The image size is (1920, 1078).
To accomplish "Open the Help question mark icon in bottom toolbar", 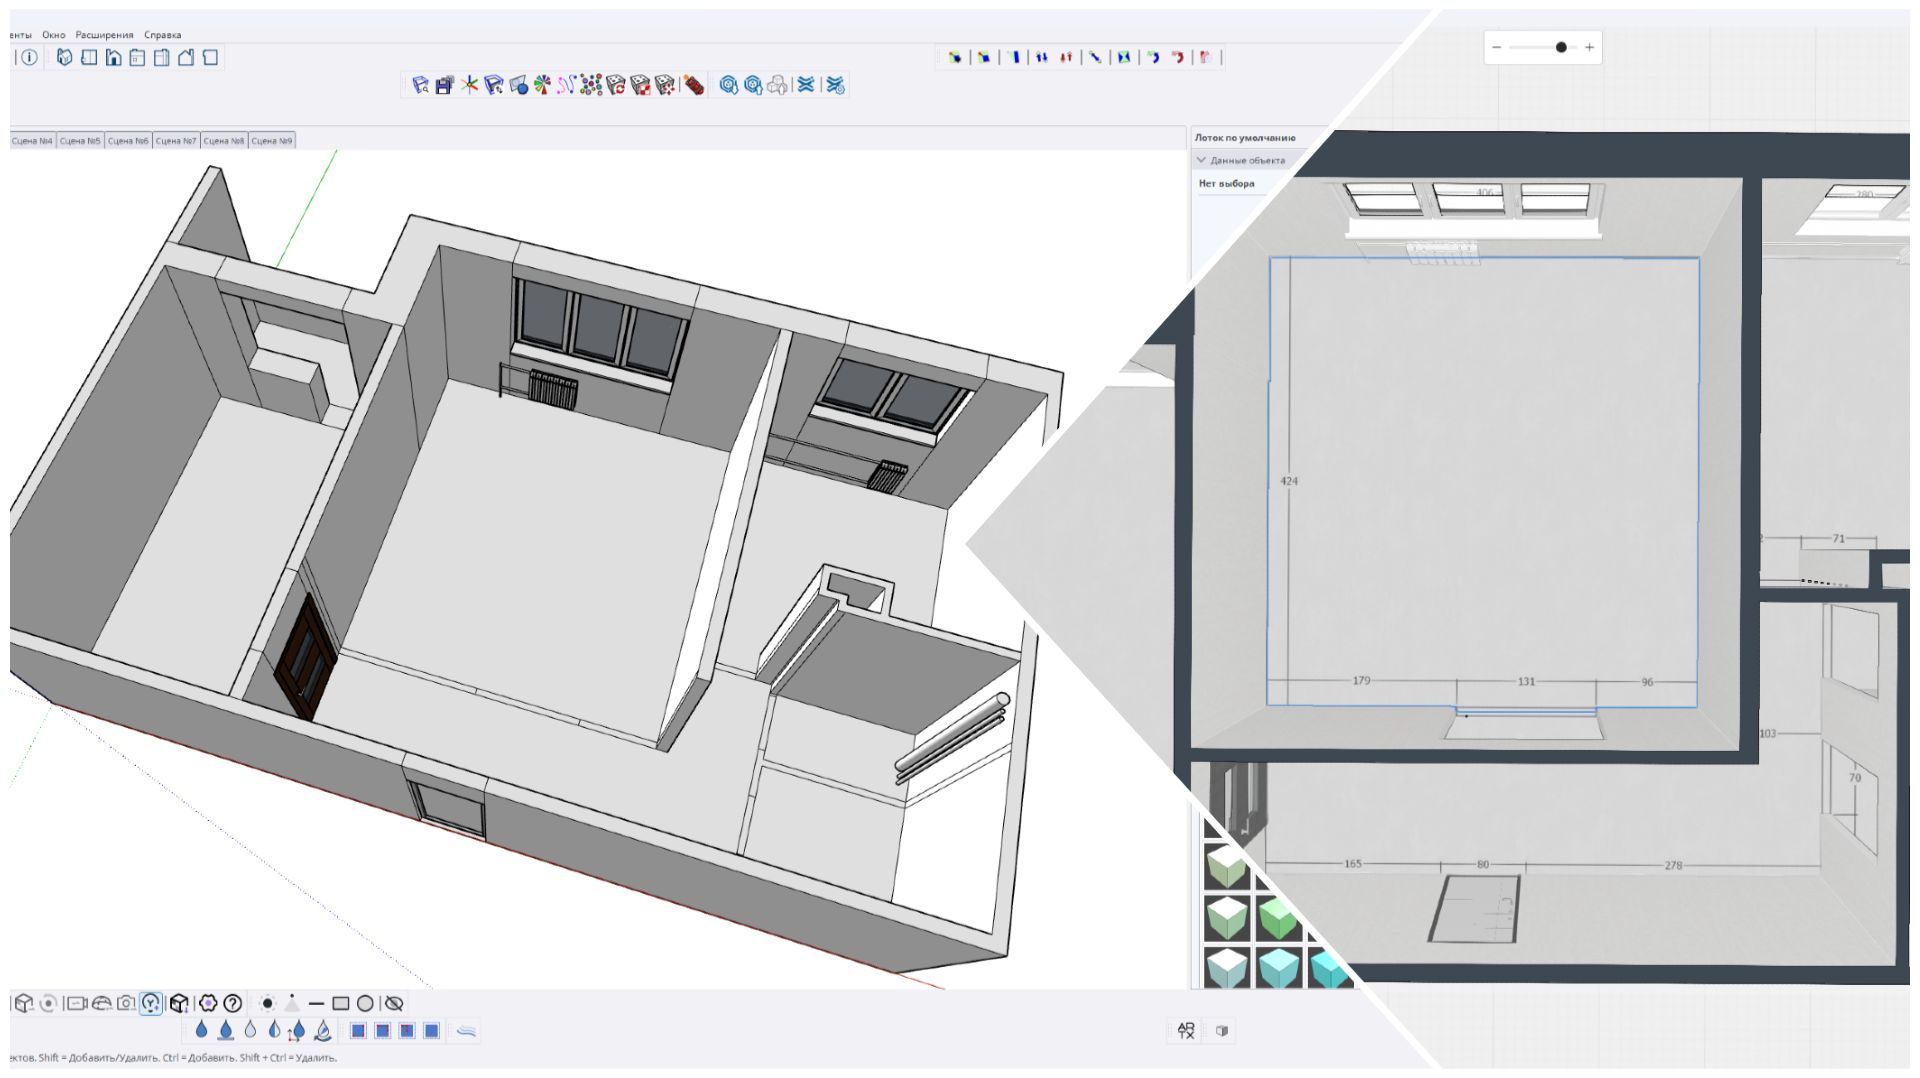I will coord(232,1003).
